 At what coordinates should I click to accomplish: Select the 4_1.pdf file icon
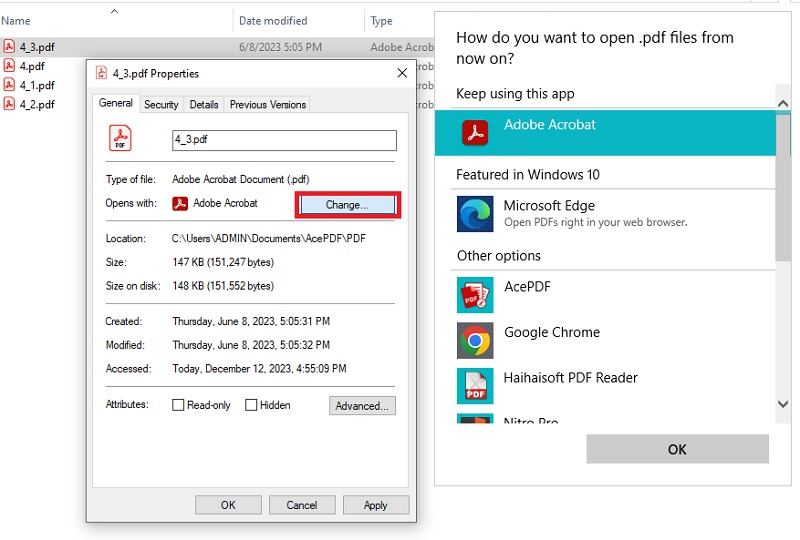pos(9,85)
